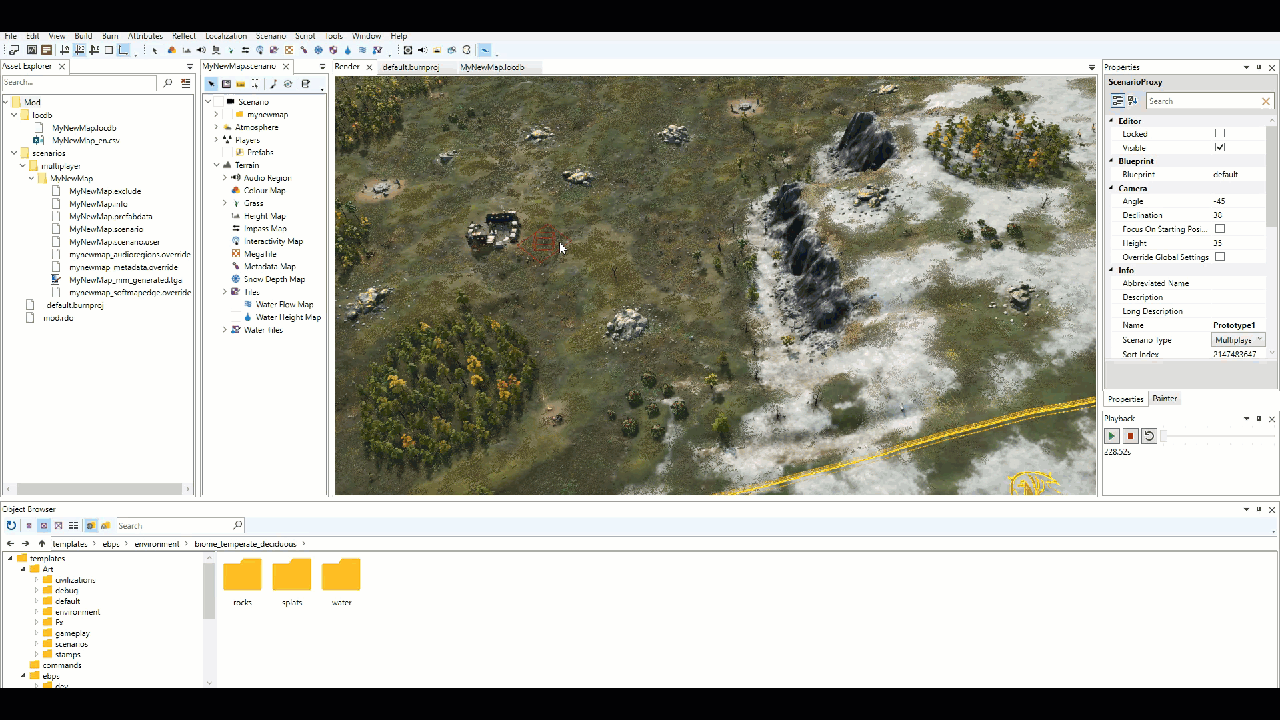Open the water folder thumbnail
The height and width of the screenshot is (720, 1280).
(x=341, y=575)
